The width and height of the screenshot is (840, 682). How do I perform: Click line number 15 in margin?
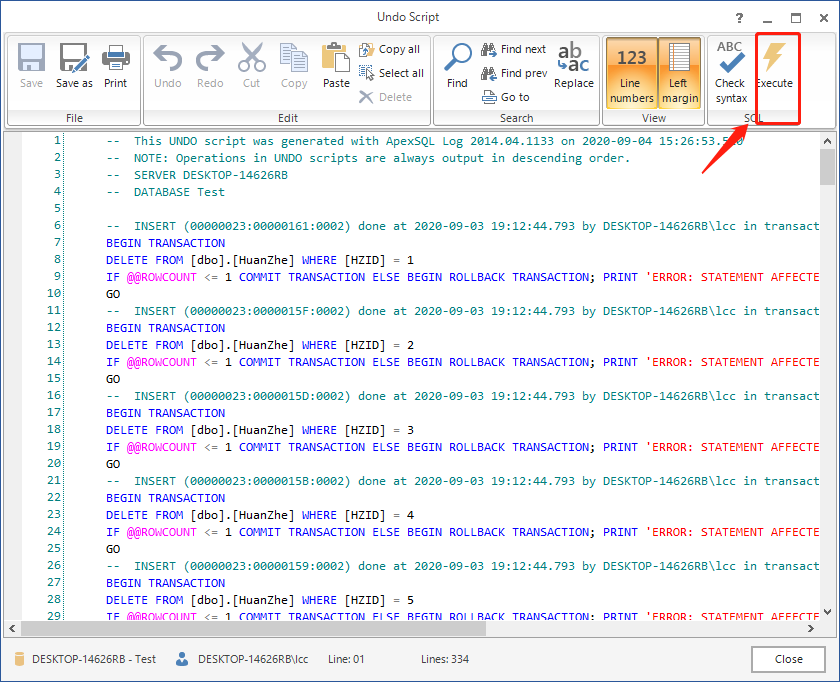(54, 378)
